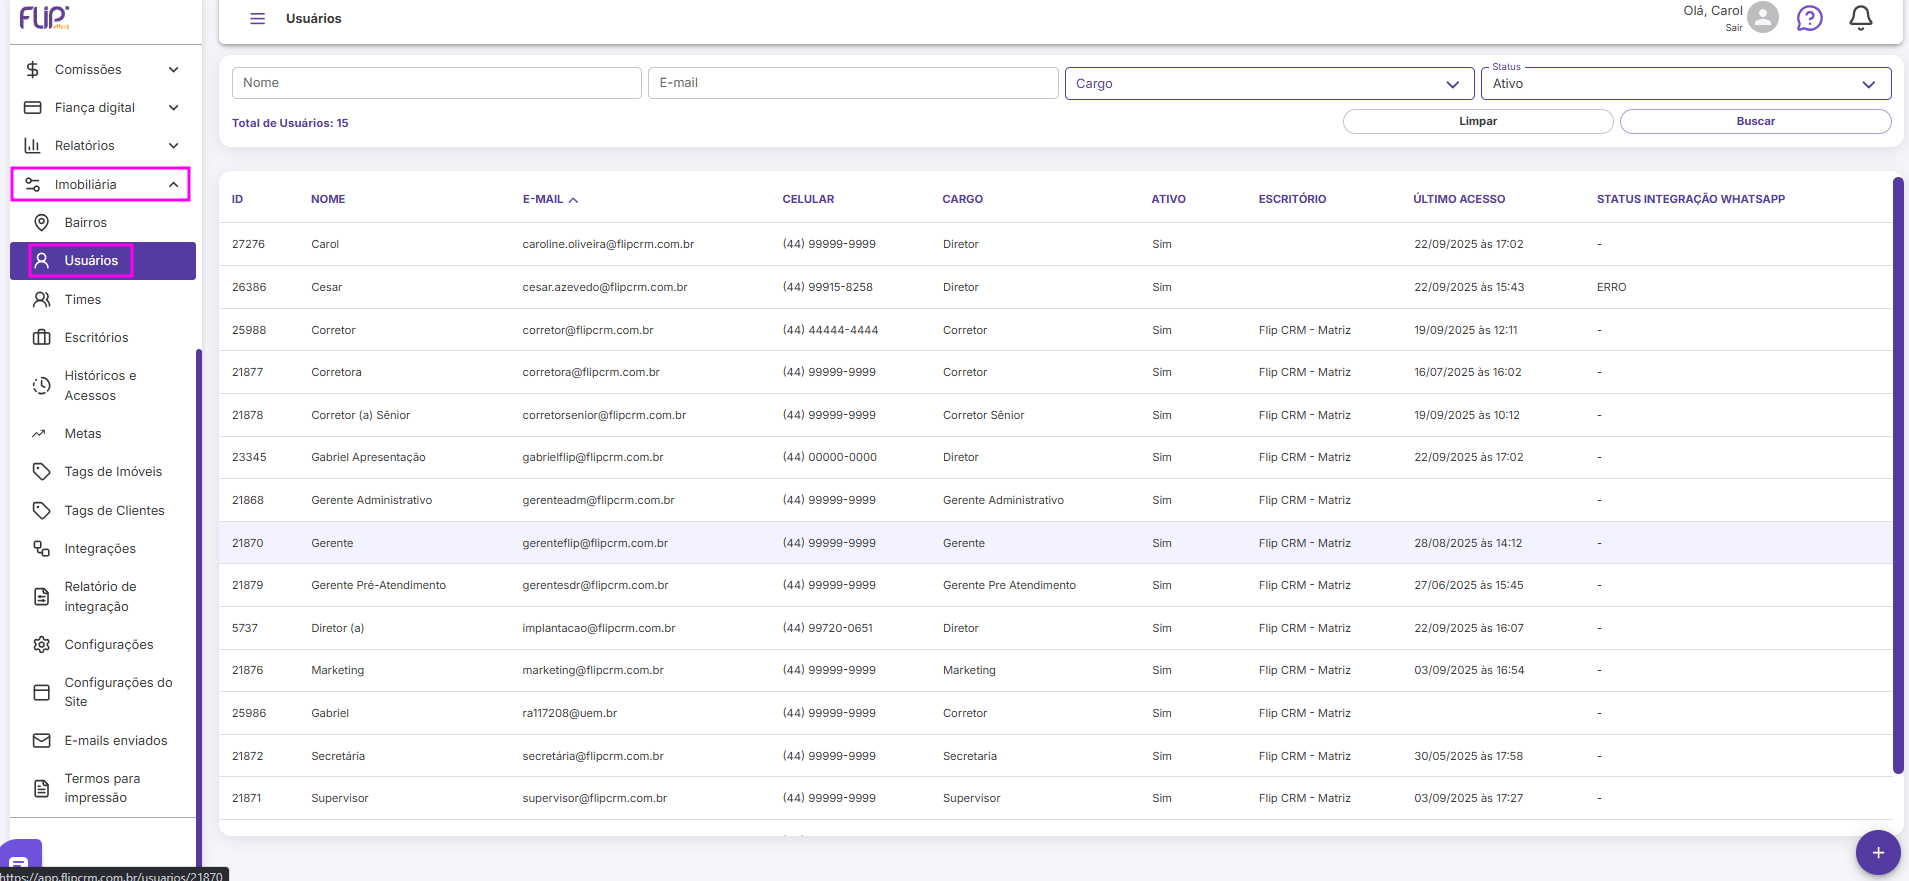This screenshot has height=881, width=1909.
Task: Click the Tags de Clientes tag icon
Action: [x=42, y=511]
